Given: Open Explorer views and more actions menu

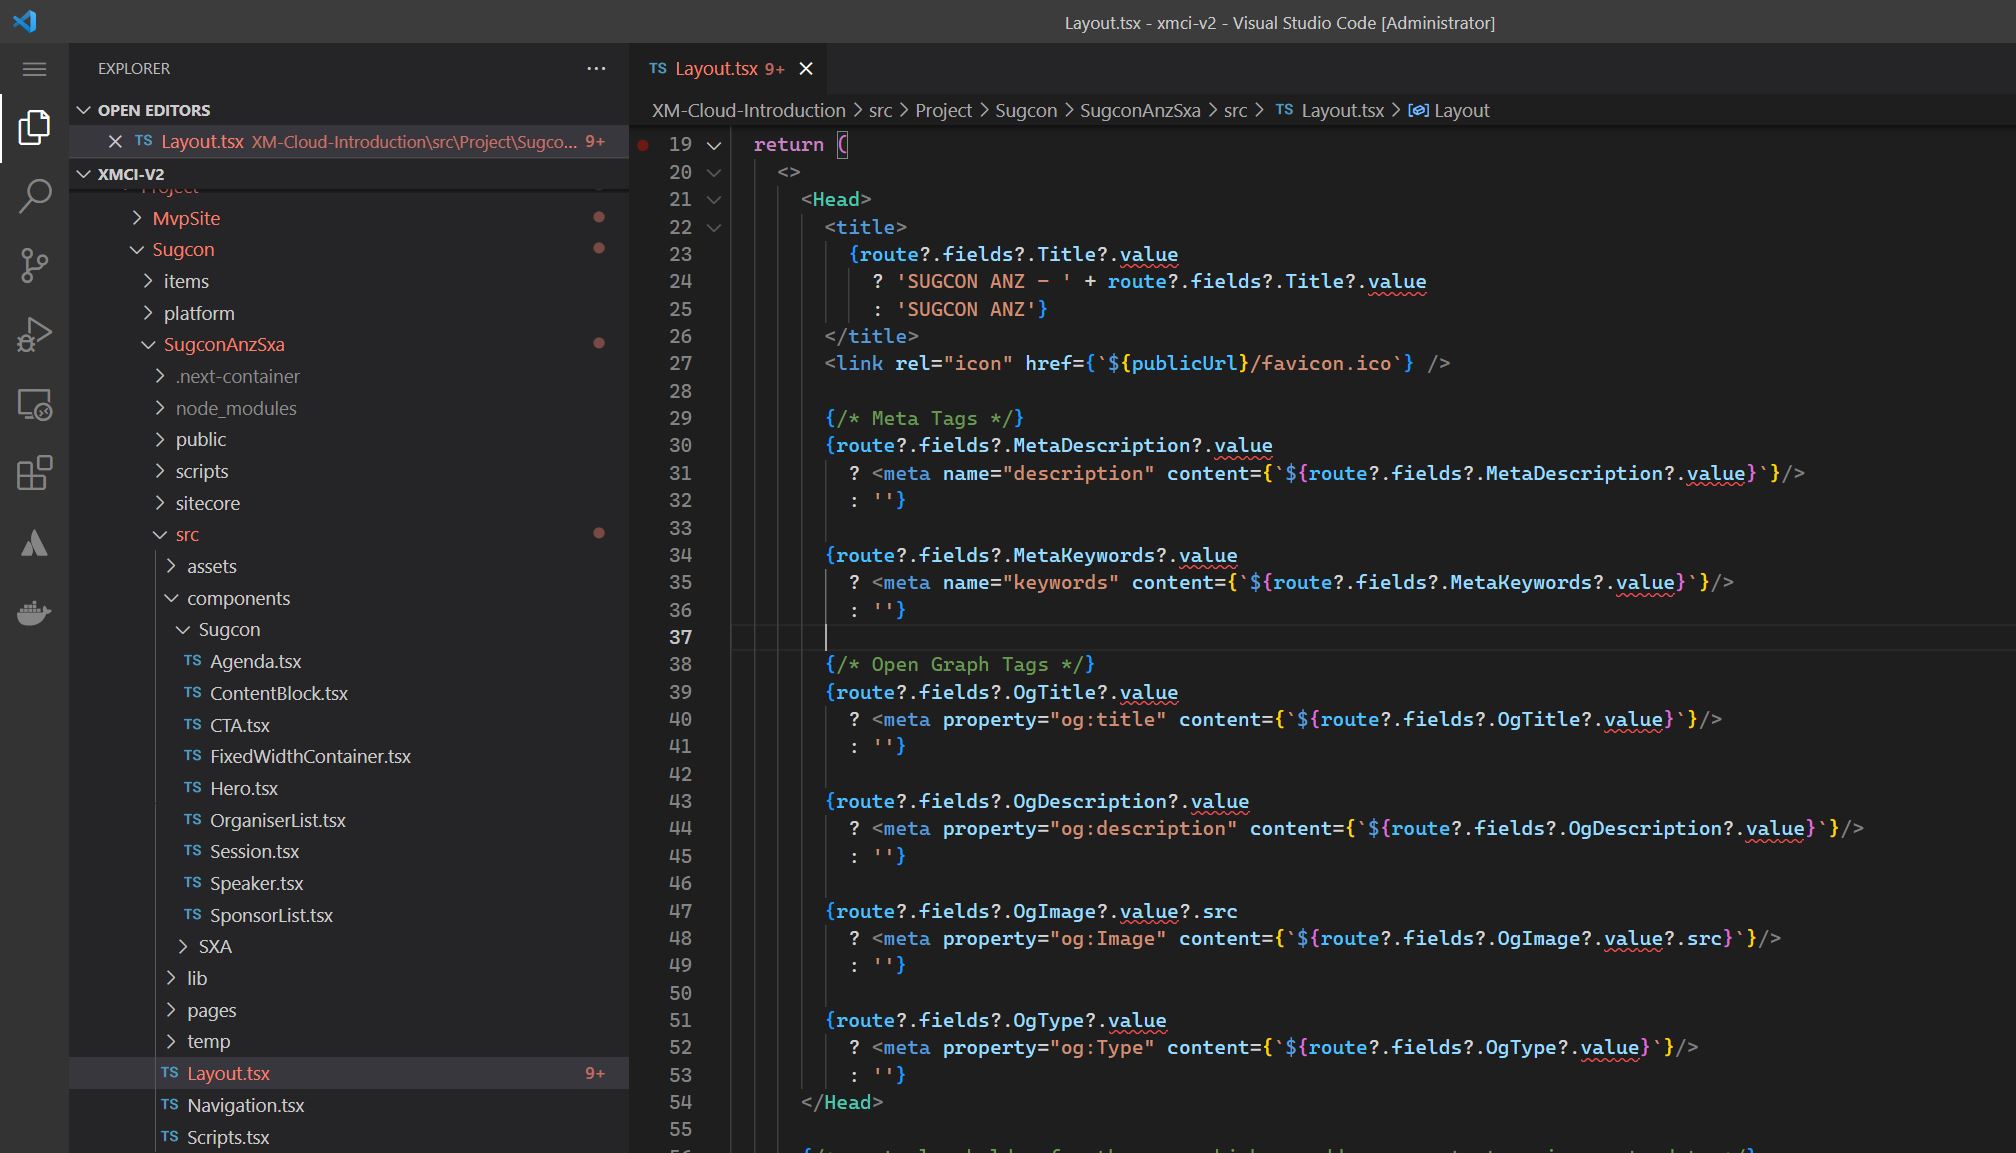Looking at the screenshot, I should click(596, 69).
